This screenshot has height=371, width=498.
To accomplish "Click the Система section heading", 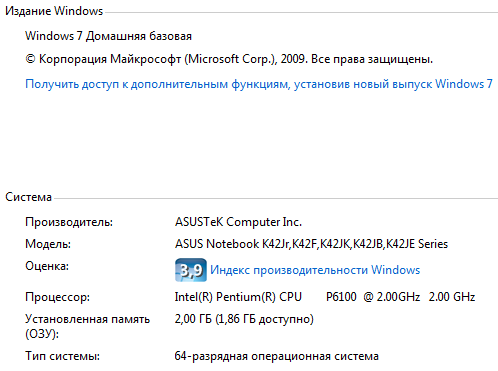I will tap(28, 197).
